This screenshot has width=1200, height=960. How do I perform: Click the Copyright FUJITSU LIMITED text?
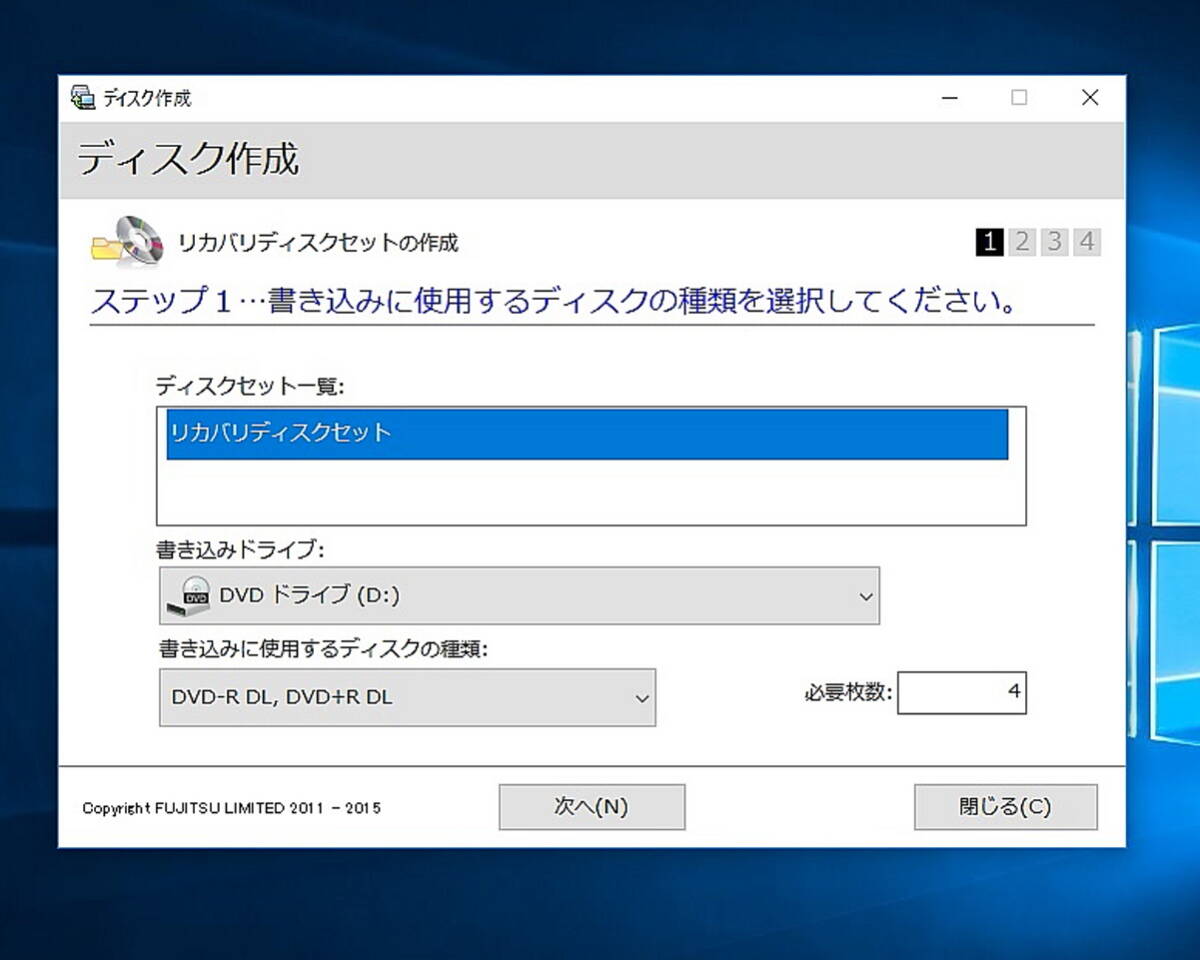click(231, 808)
